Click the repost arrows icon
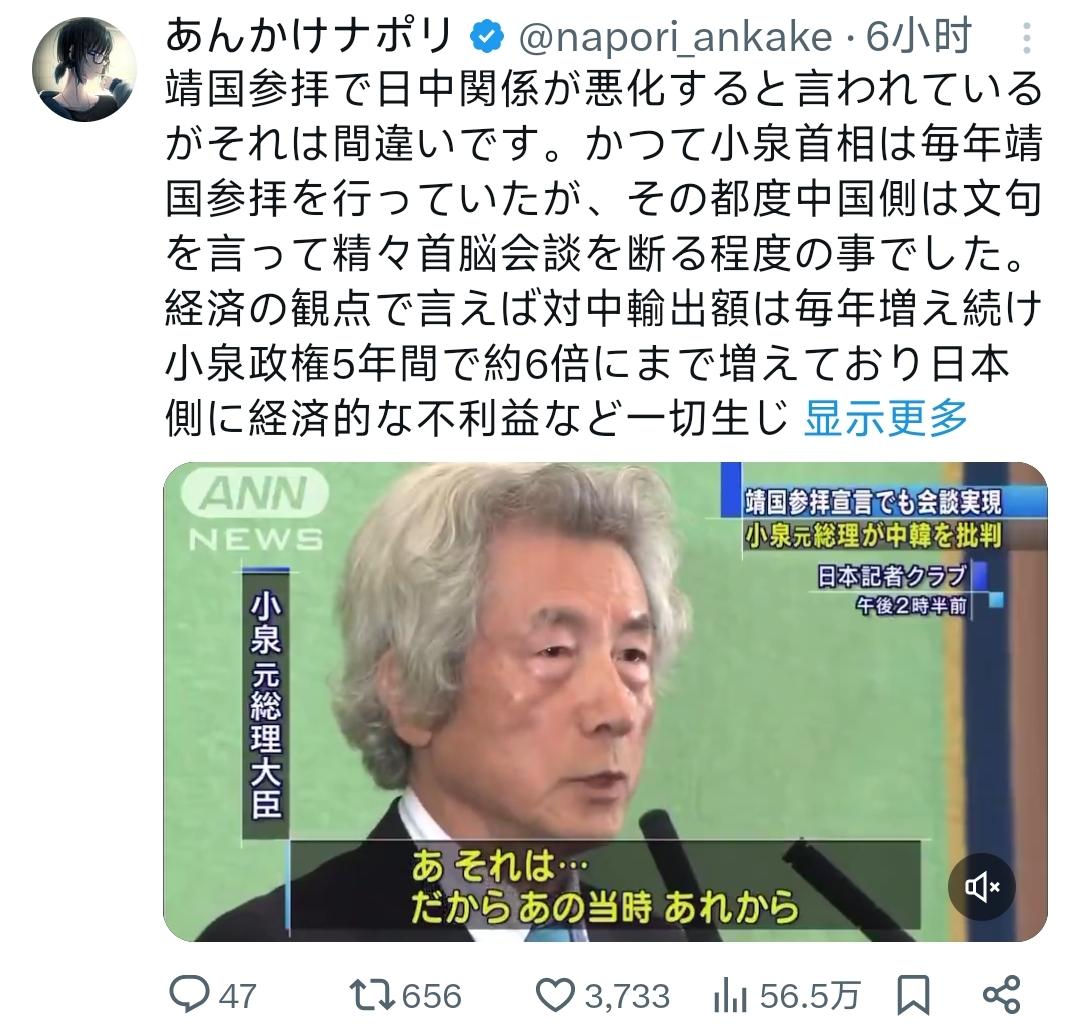 point(371,995)
